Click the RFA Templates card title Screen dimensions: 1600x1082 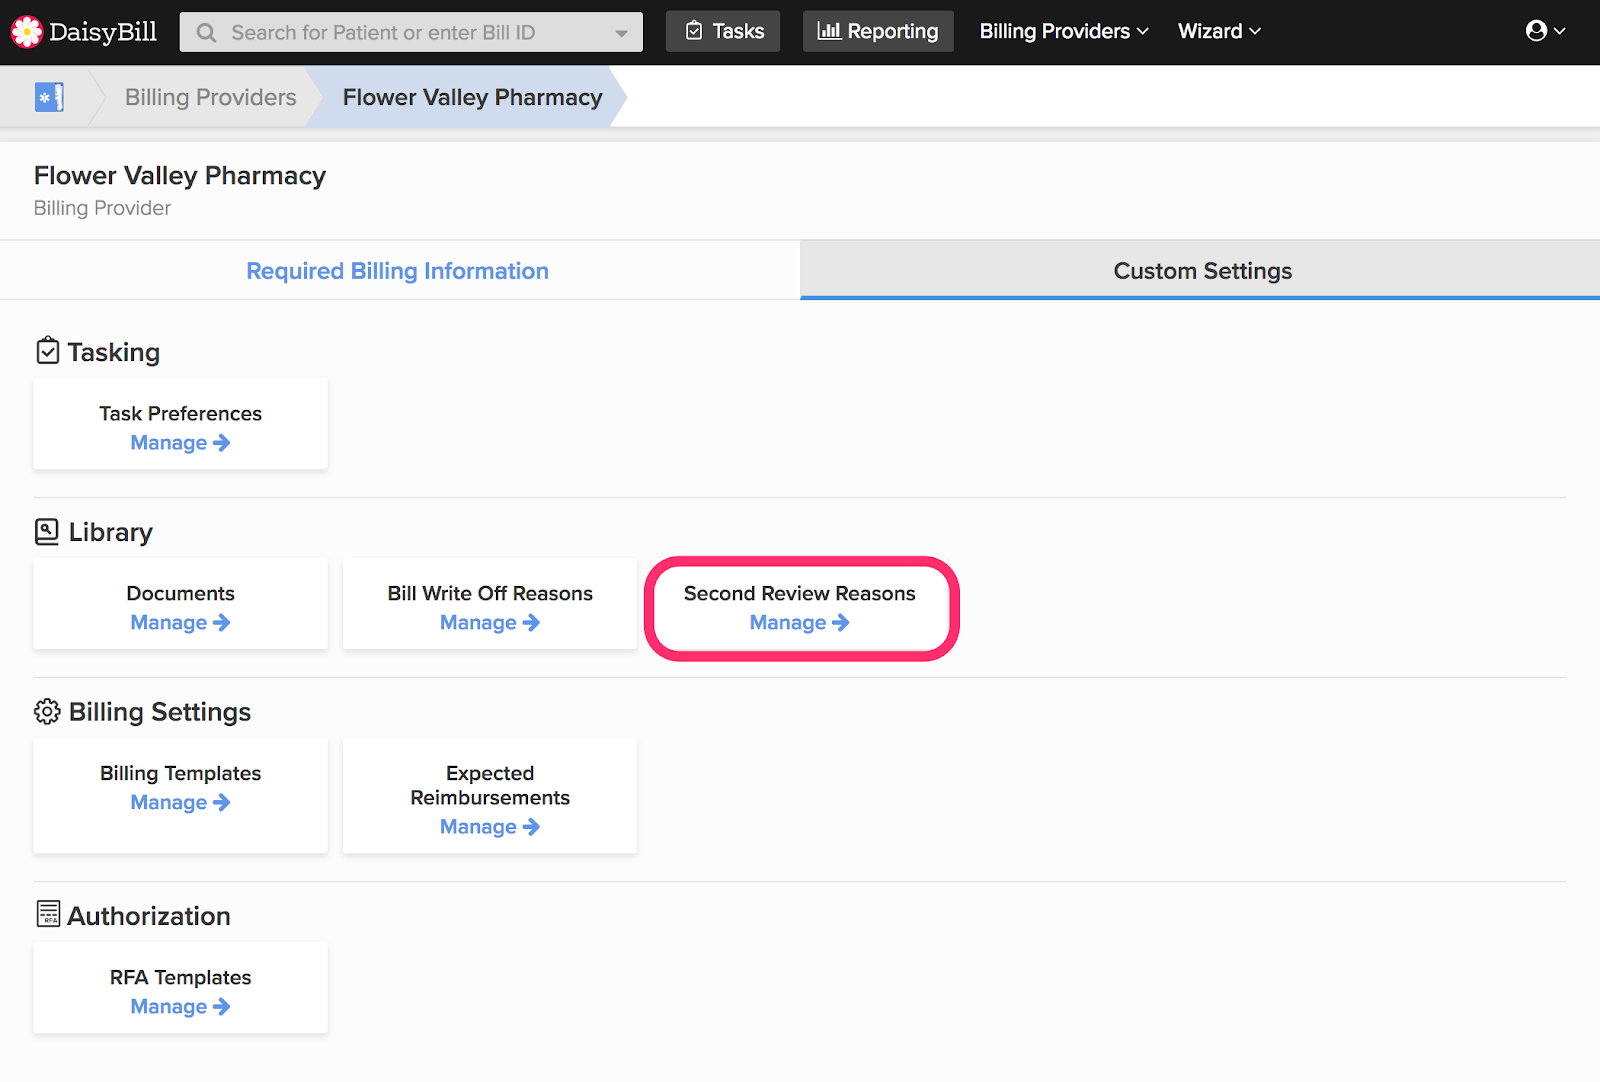(x=180, y=977)
